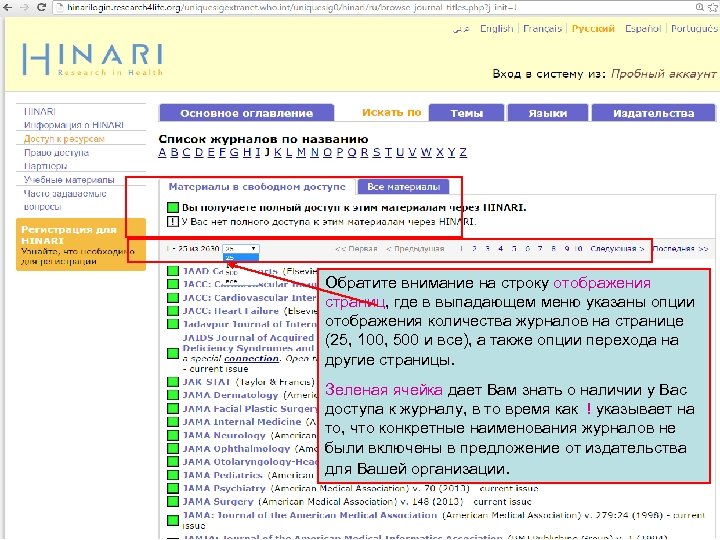Bookmark page with the star icon
This screenshot has height=540, width=720.
point(714,7)
